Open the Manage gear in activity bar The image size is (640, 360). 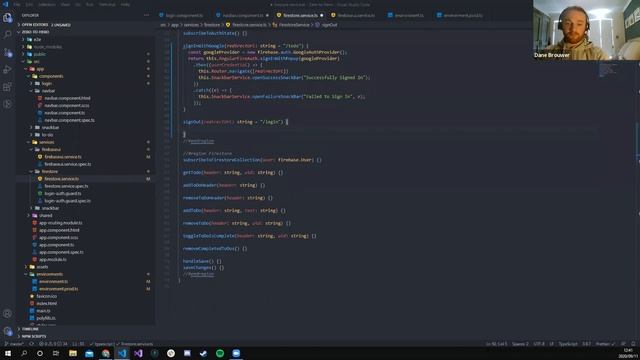click(x=7, y=331)
